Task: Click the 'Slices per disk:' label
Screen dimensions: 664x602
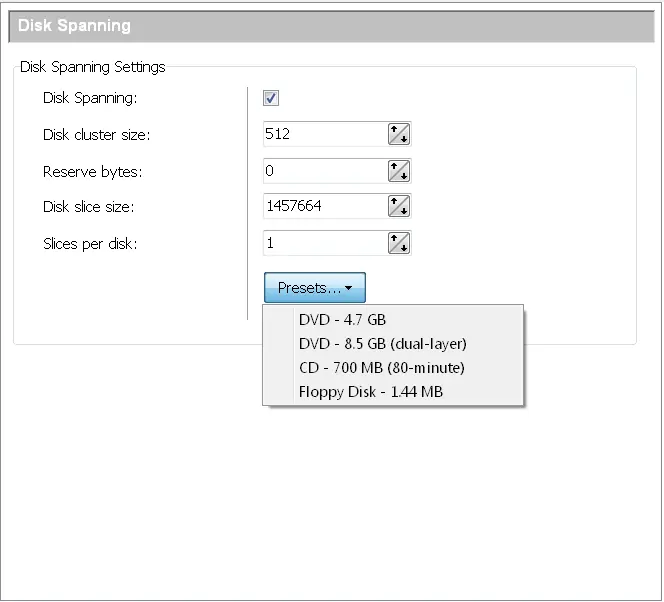Action: pyautogui.click(x=90, y=244)
